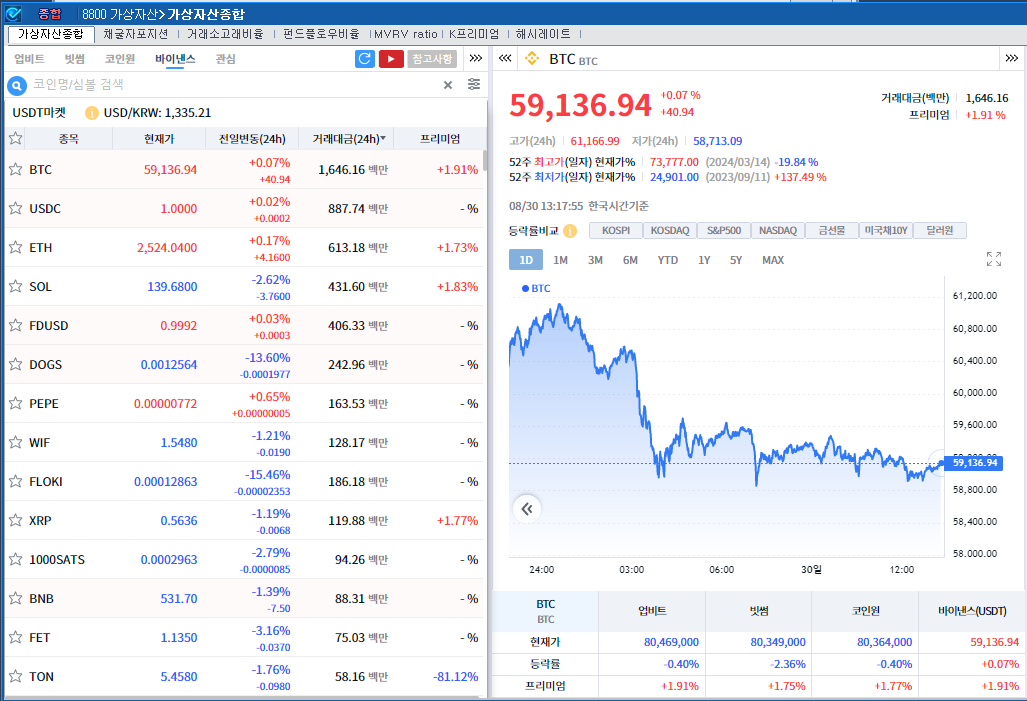The width and height of the screenshot is (1027, 701).
Task: Select the MAX chart period
Action: tap(773, 260)
